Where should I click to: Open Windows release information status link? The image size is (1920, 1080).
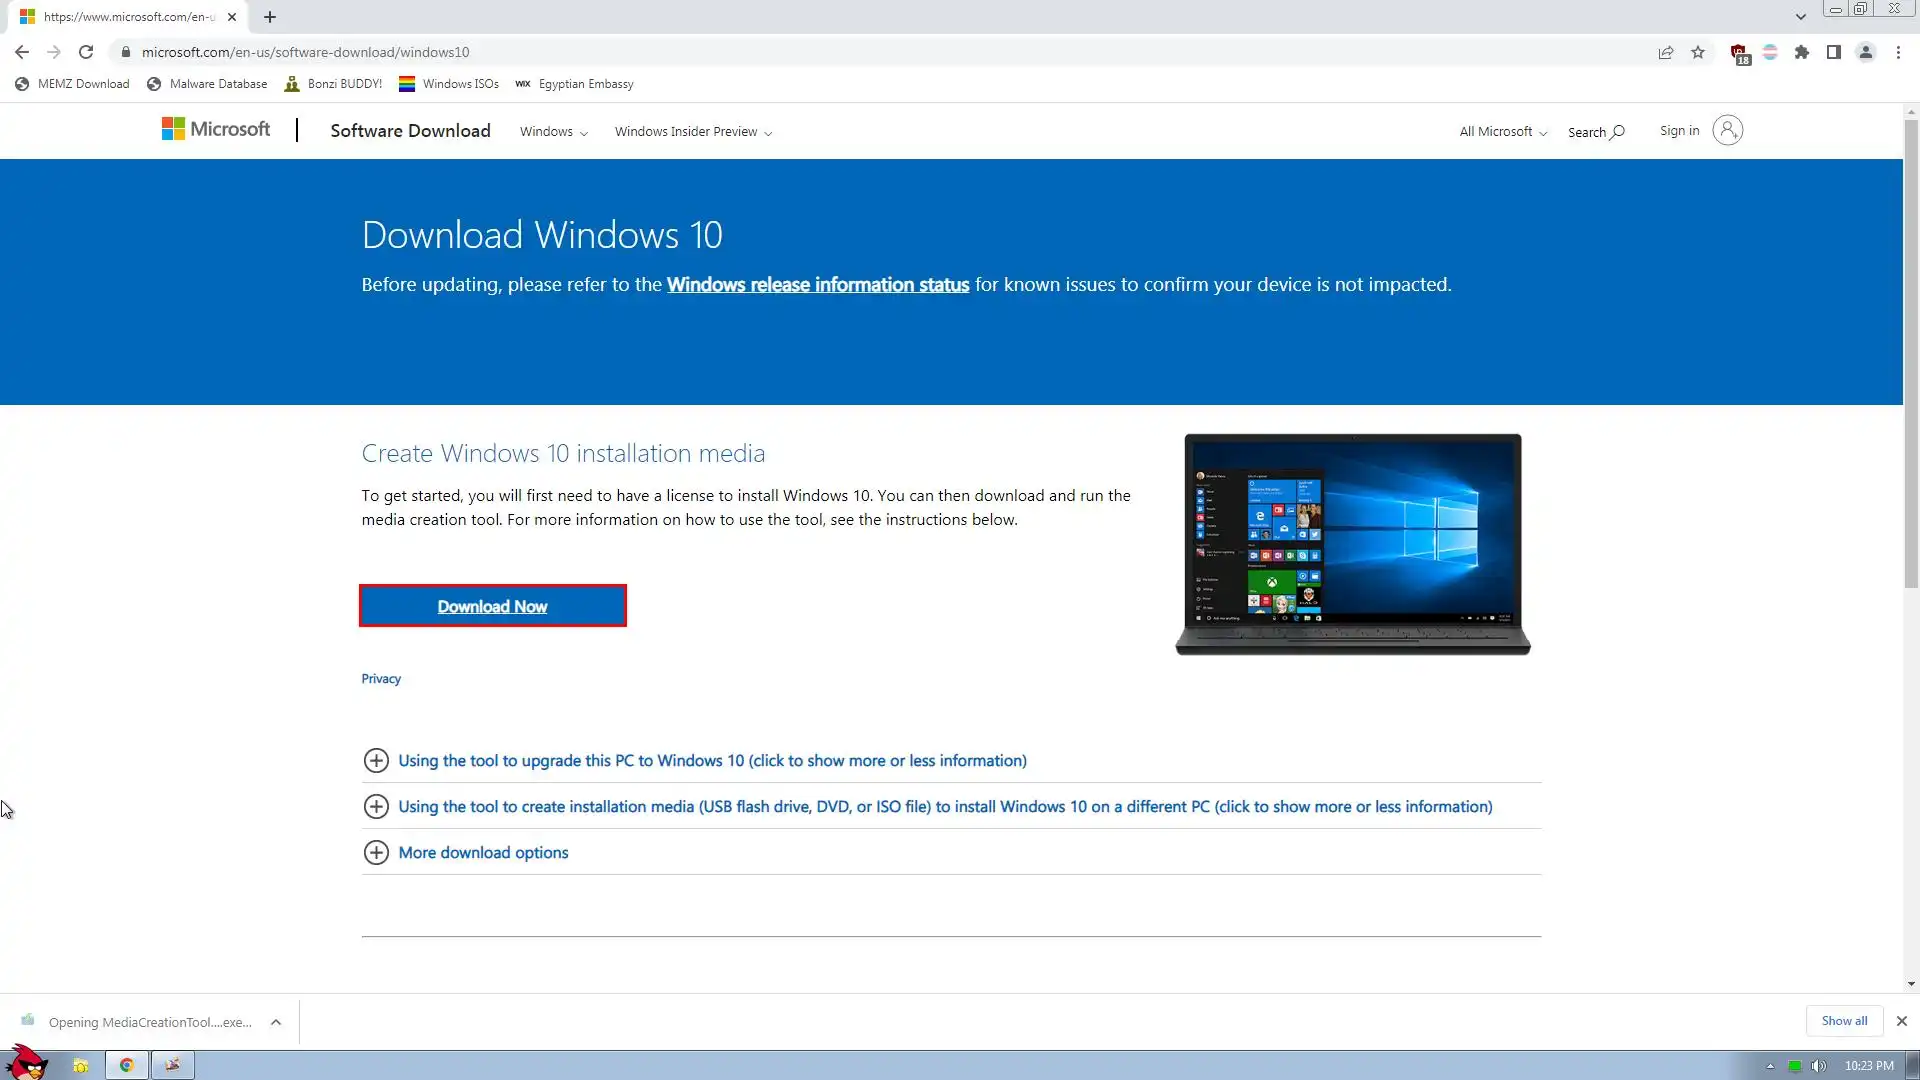pyautogui.click(x=817, y=285)
